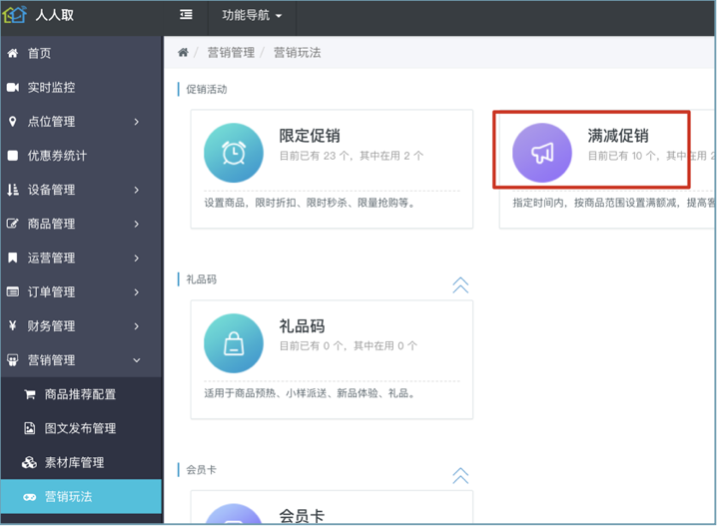Open the 礼品码 card title
722x530 pixels.
click(x=302, y=326)
